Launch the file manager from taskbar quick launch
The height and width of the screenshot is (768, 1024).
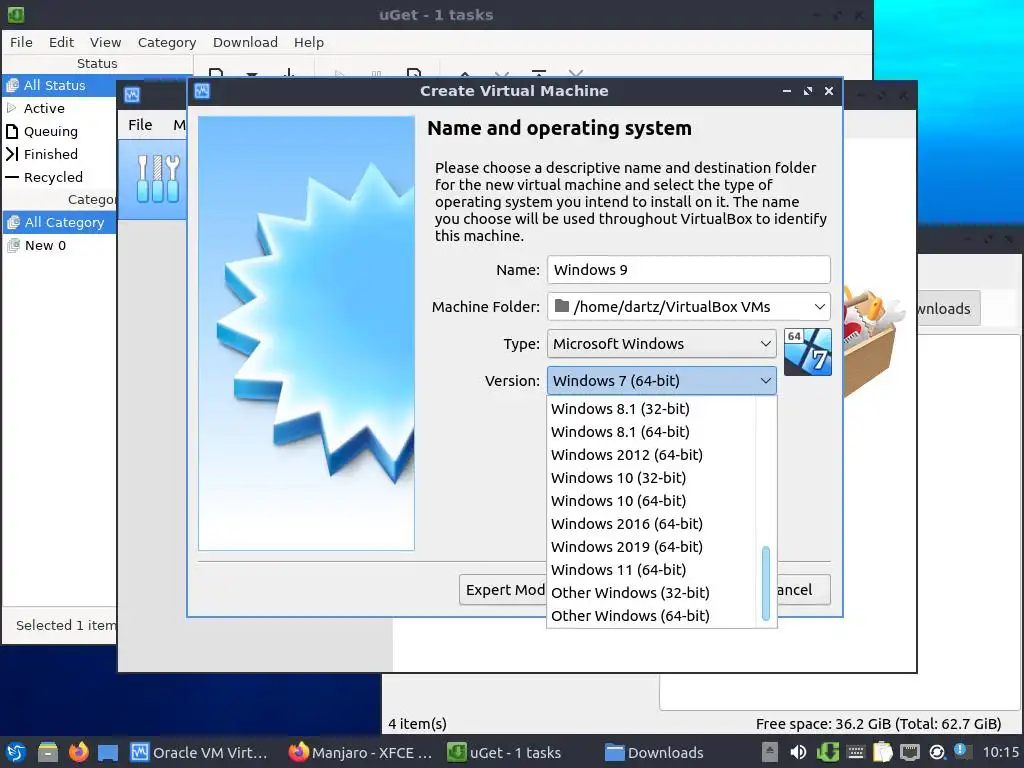[x=48, y=752]
